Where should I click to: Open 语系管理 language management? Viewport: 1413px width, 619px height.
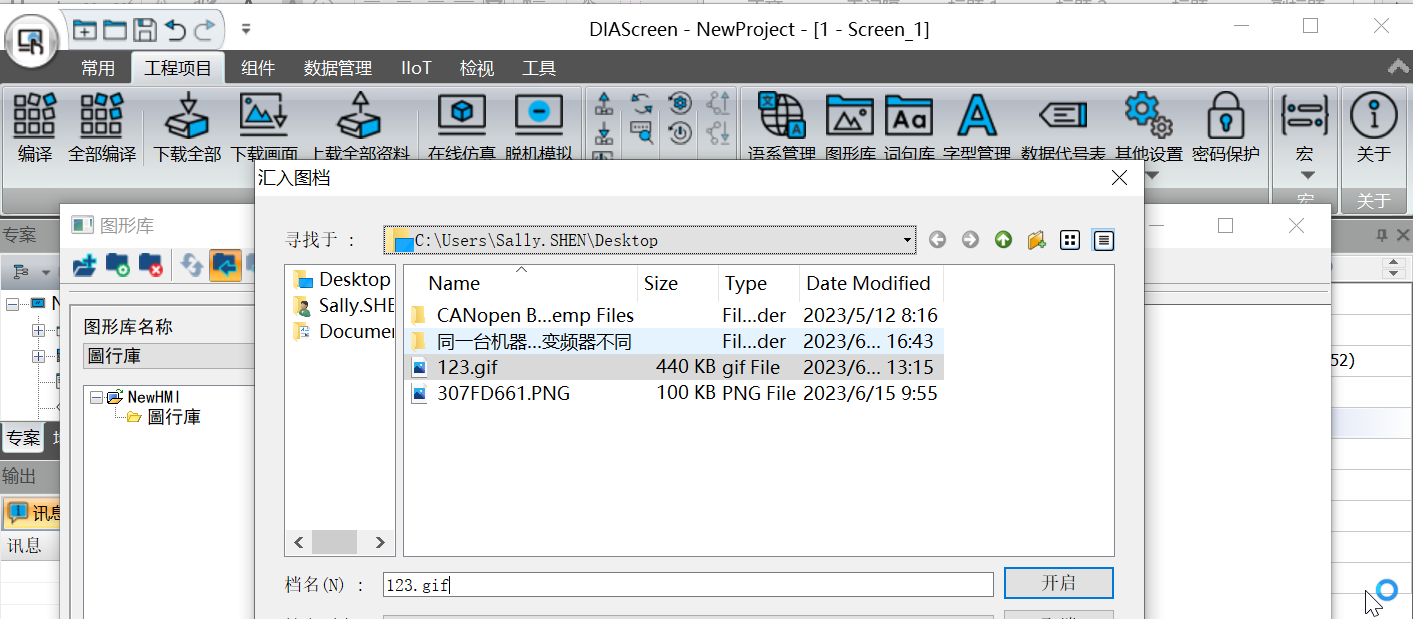pos(781,117)
